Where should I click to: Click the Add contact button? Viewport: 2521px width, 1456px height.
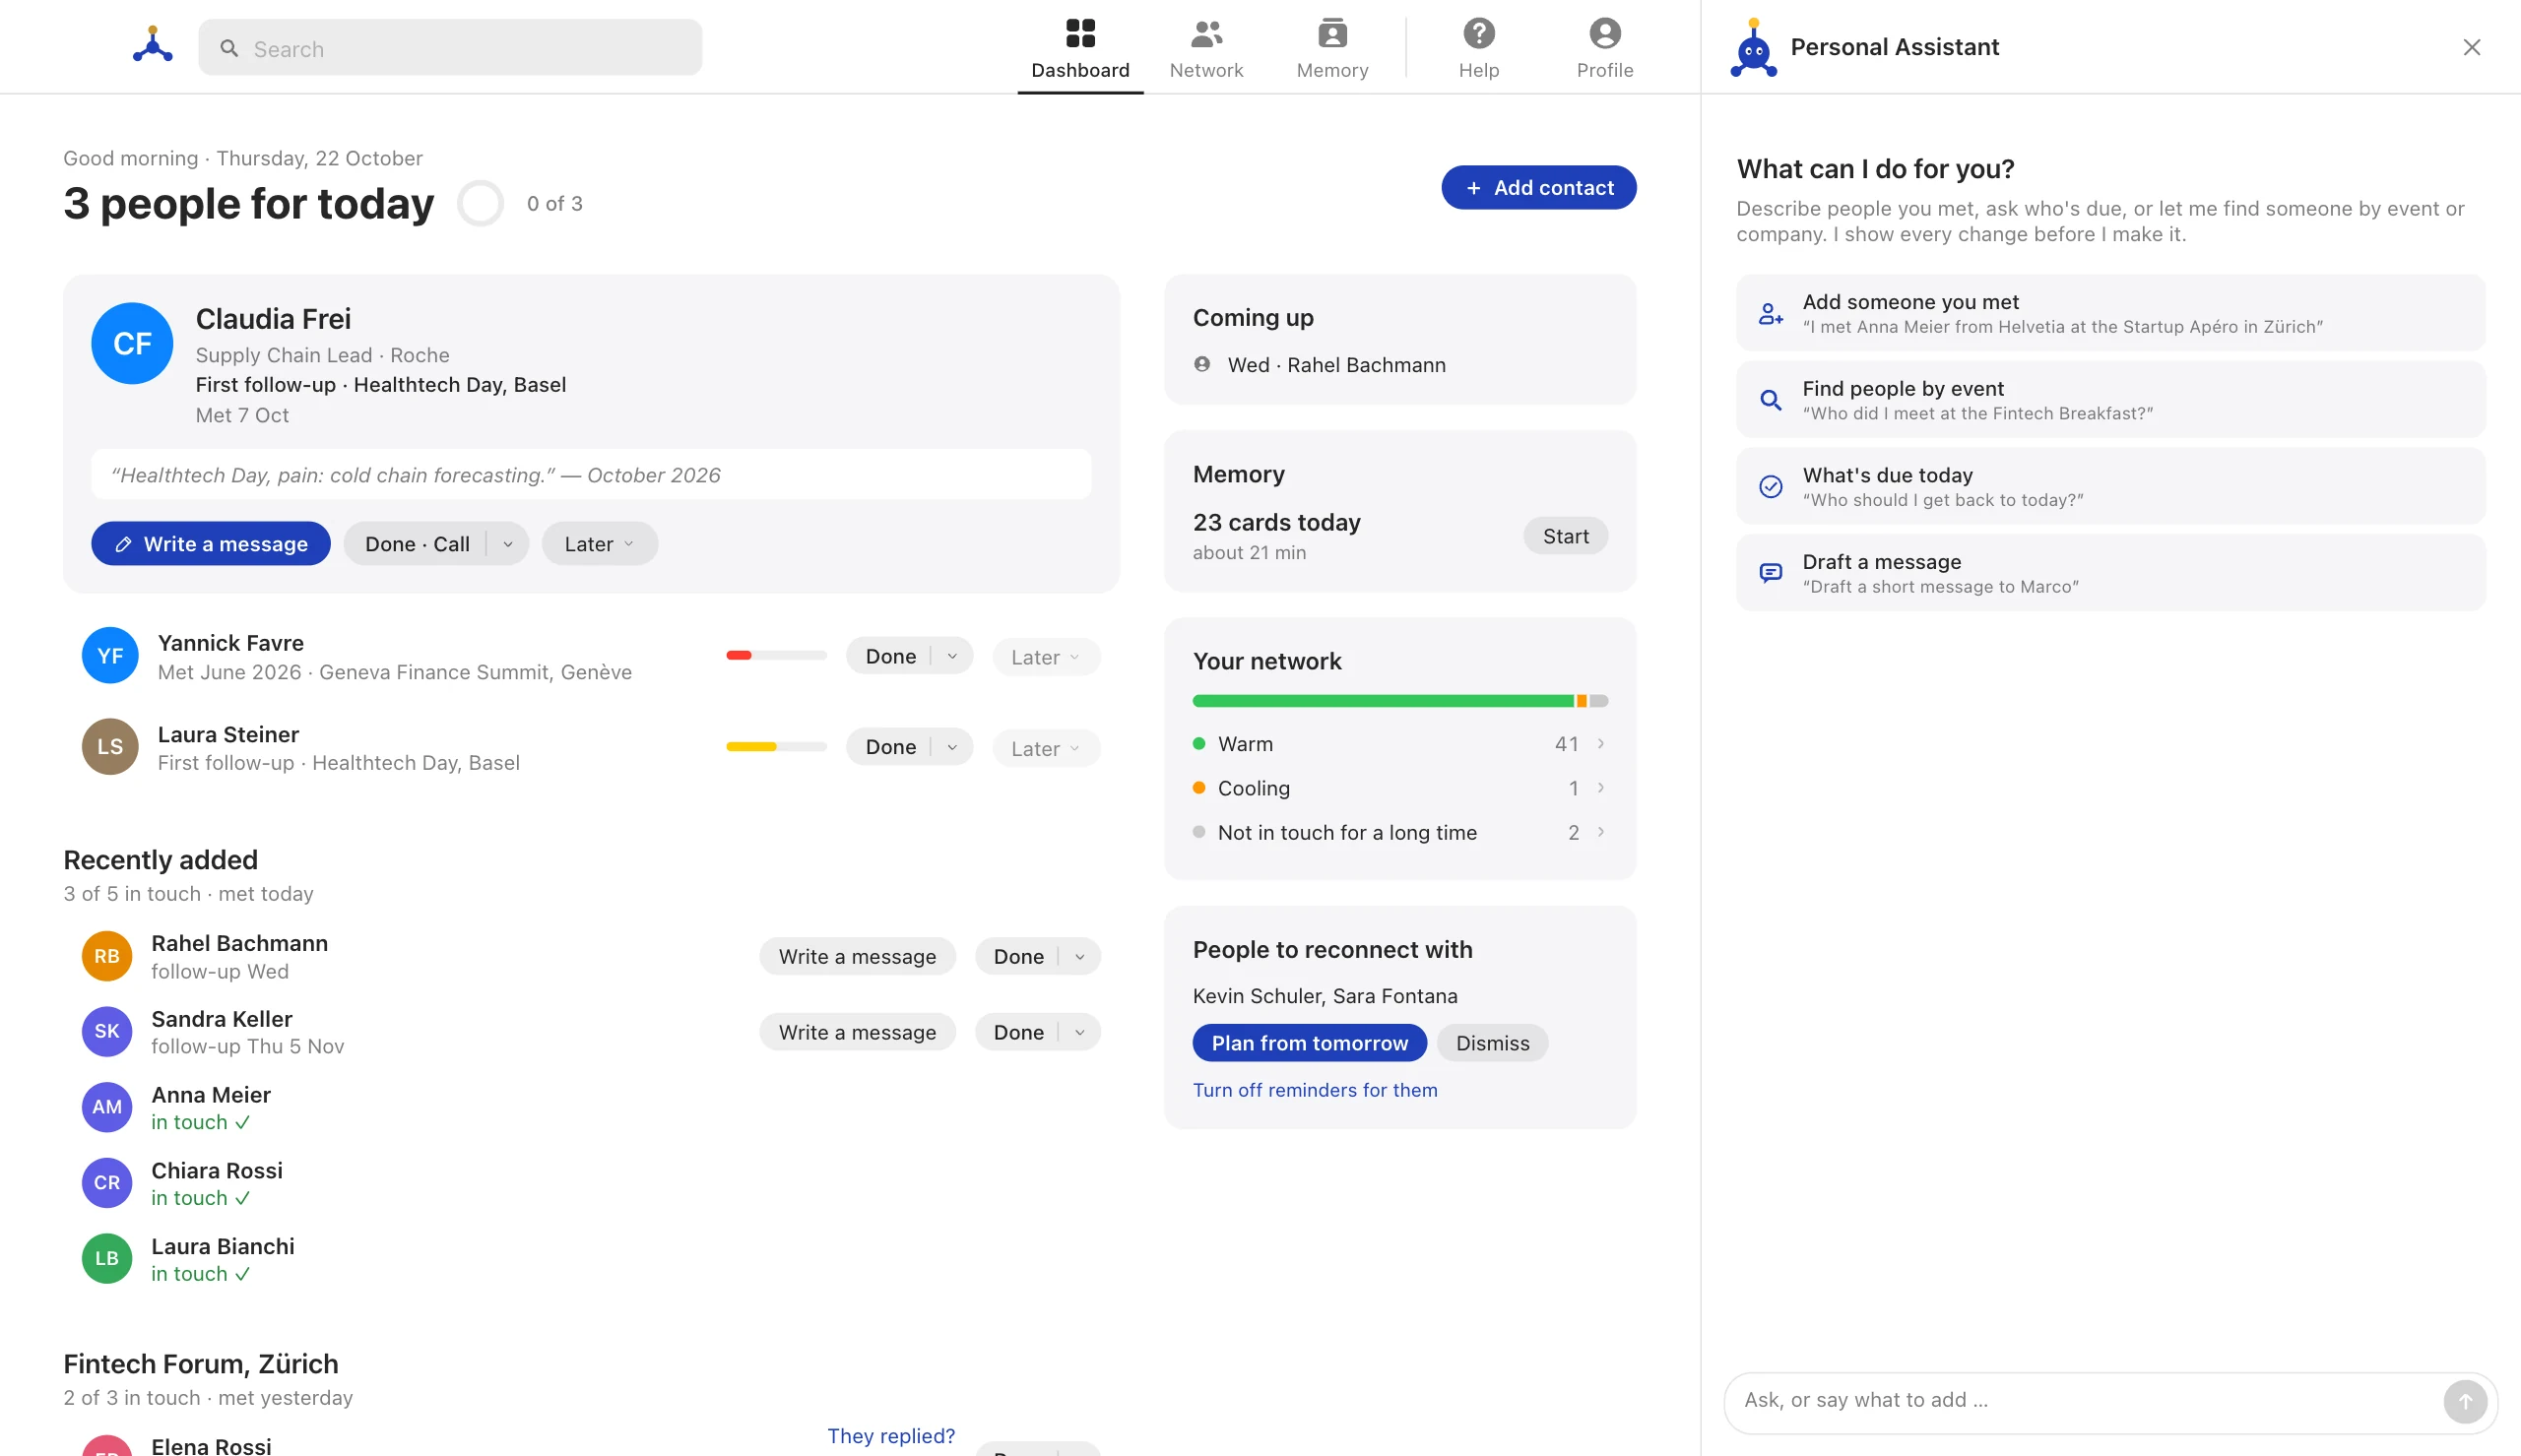click(1538, 187)
